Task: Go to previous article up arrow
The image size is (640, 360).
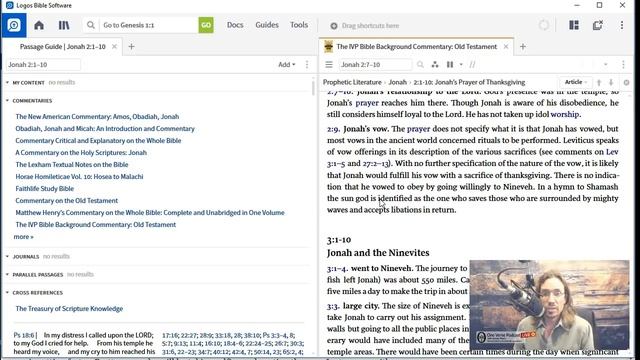Action: pos(599,82)
